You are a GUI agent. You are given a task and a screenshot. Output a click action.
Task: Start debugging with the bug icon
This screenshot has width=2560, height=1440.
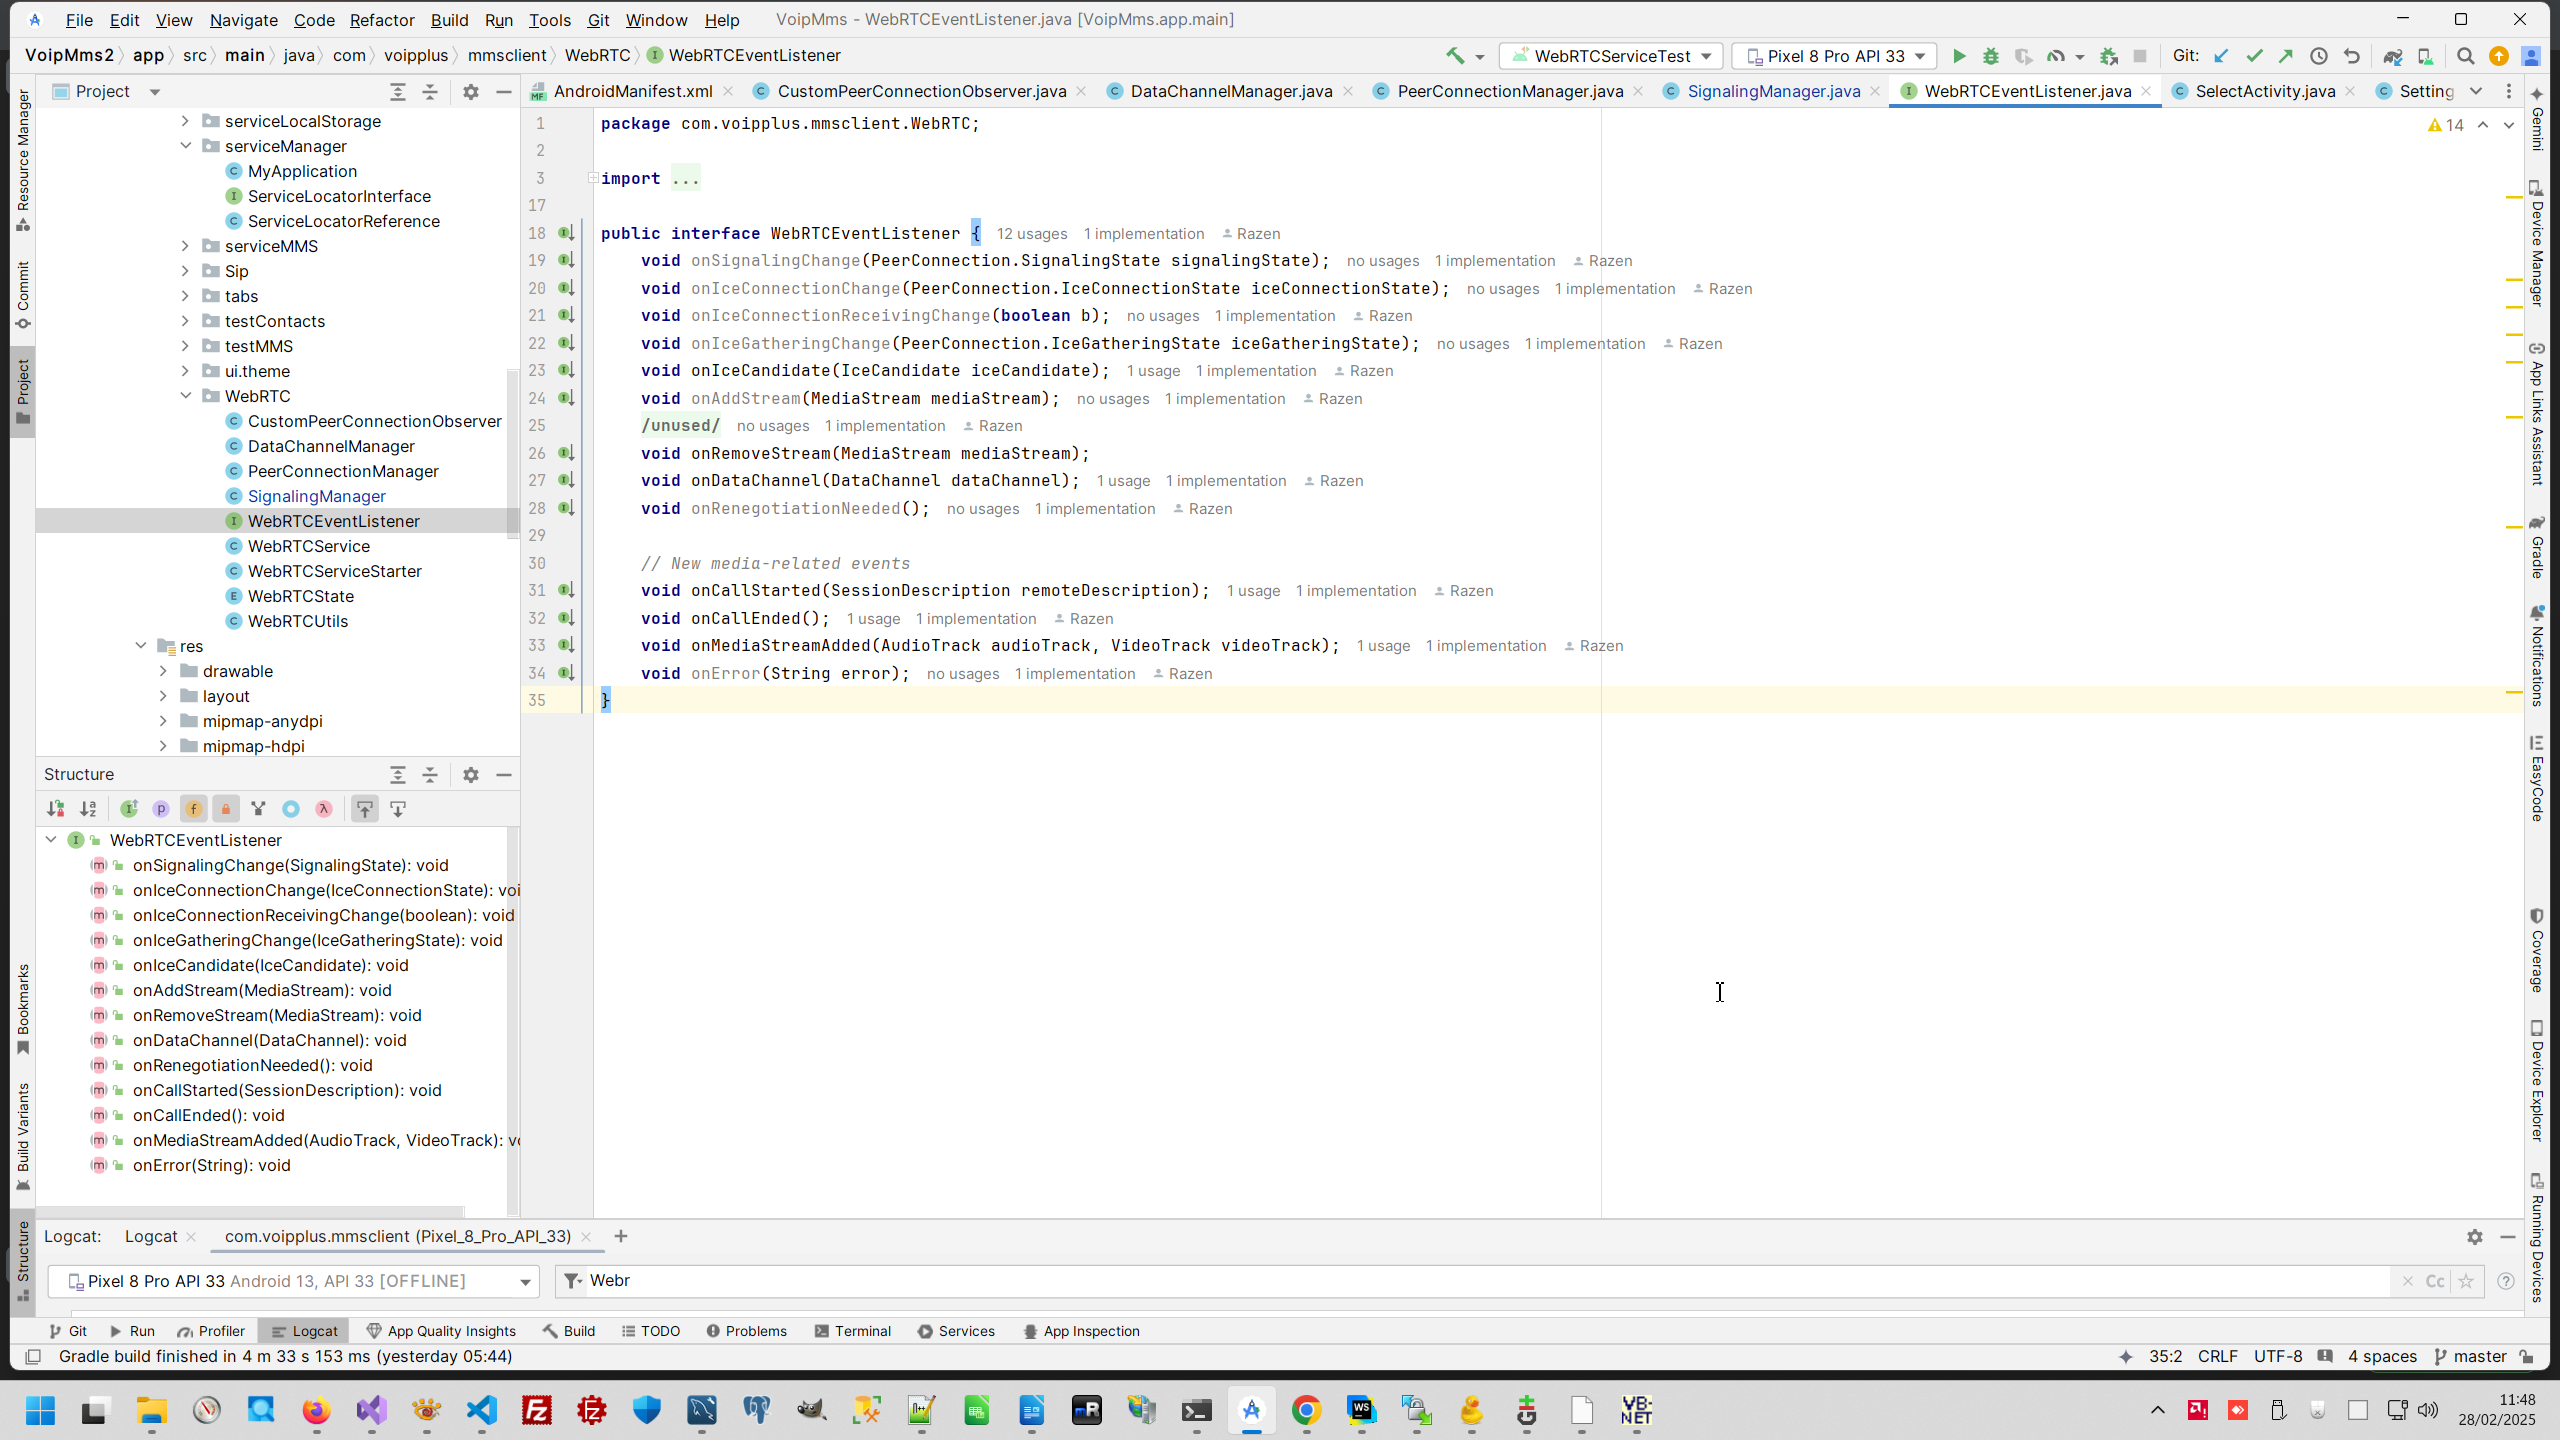click(1991, 56)
